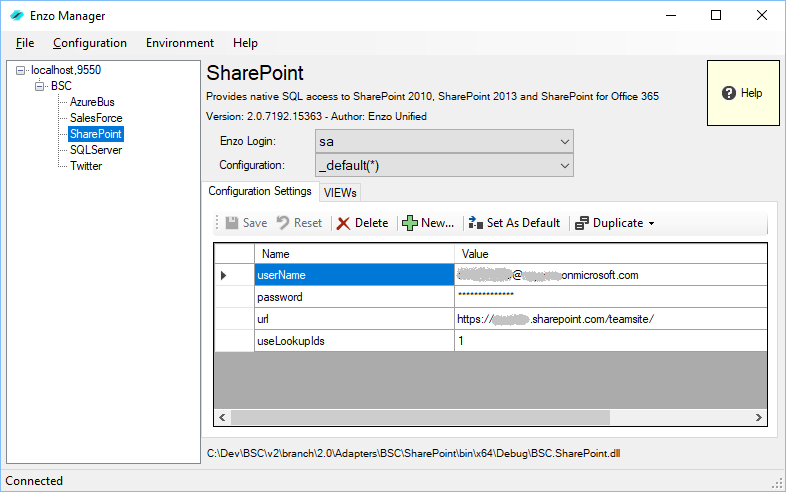Click the userName value ending onmicrosoft.com
This screenshot has height=492, width=786.
(611, 275)
